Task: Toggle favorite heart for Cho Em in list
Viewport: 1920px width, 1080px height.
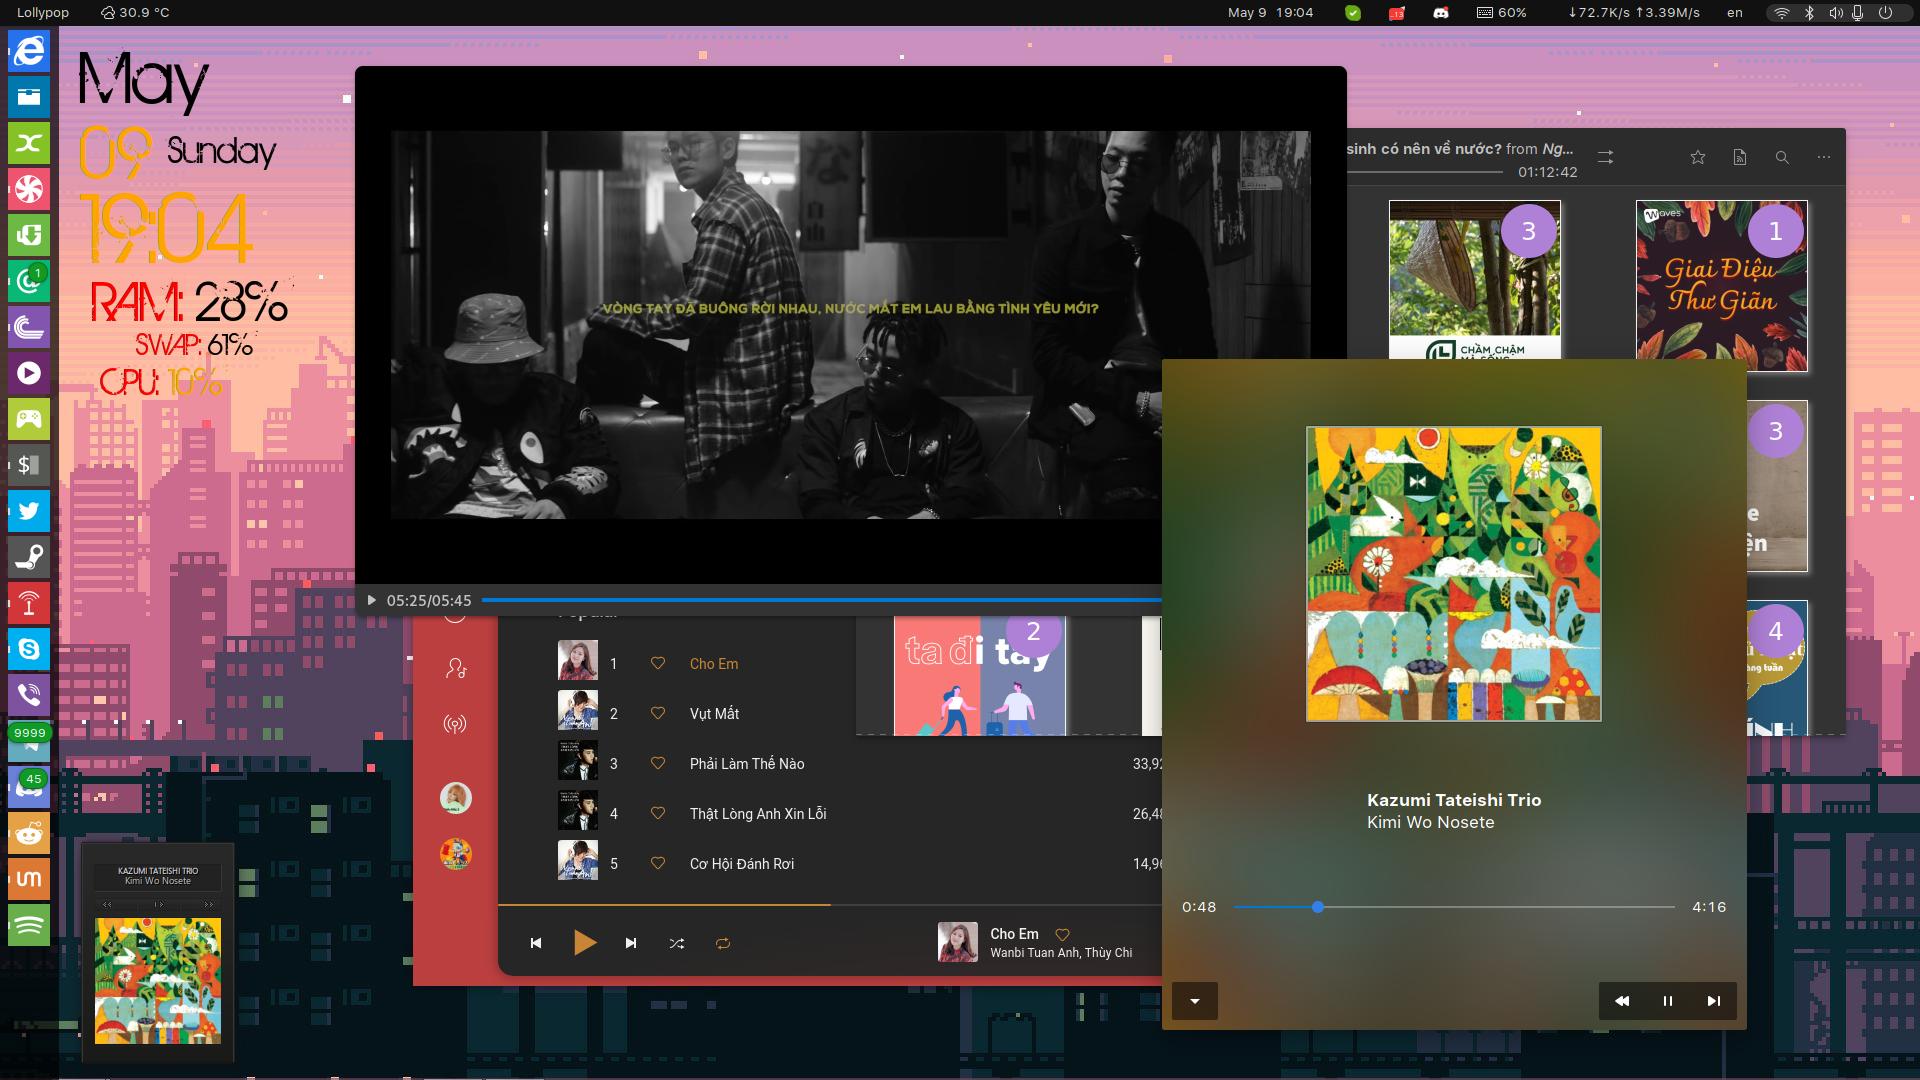Action: [658, 663]
